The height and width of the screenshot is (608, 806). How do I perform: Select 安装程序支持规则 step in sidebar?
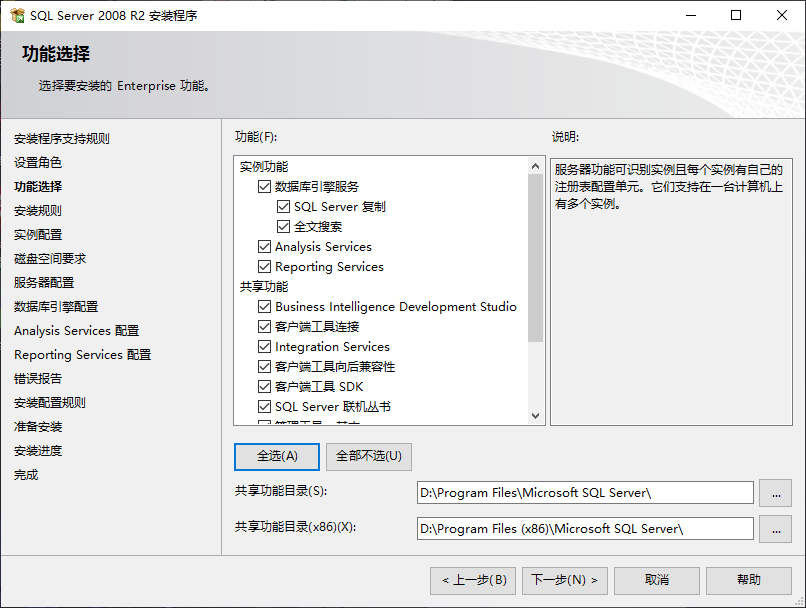(62, 139)
